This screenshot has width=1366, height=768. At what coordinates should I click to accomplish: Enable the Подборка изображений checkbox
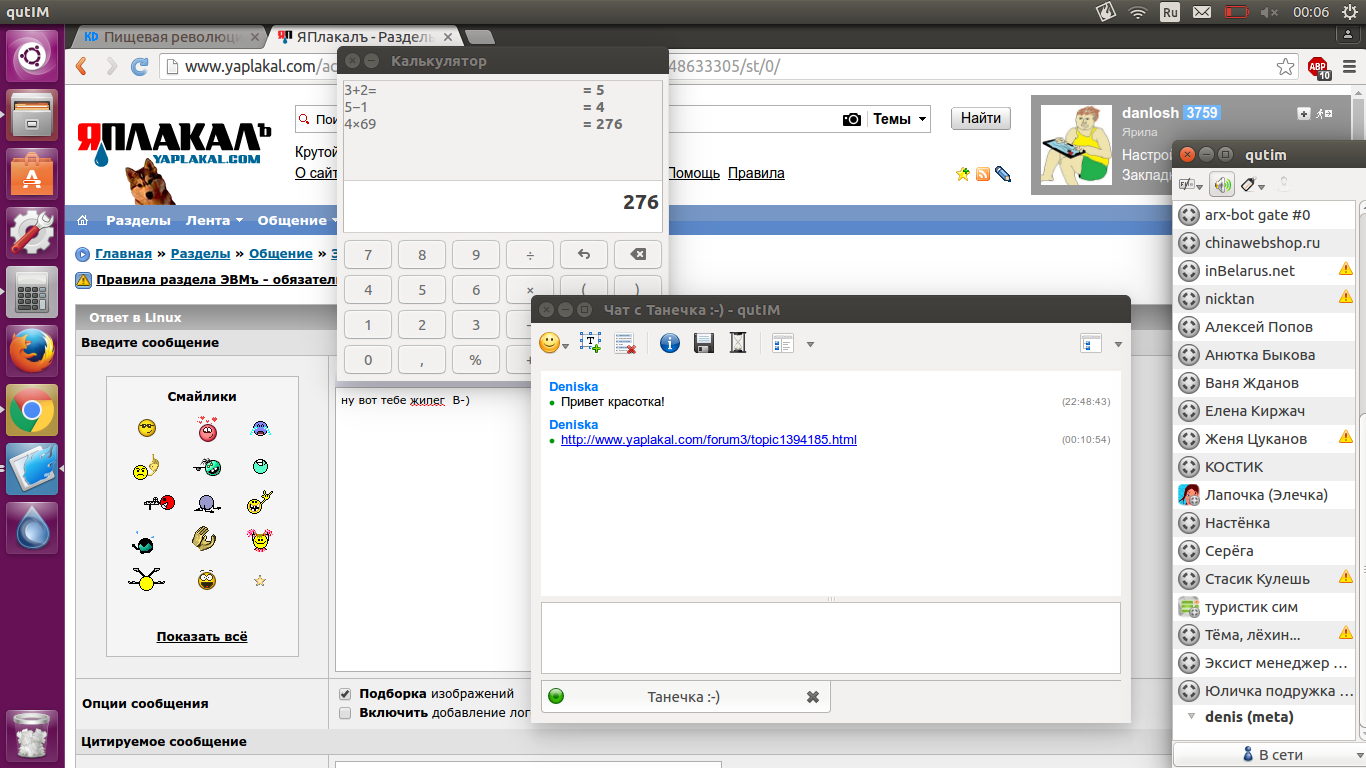[345, 693]
